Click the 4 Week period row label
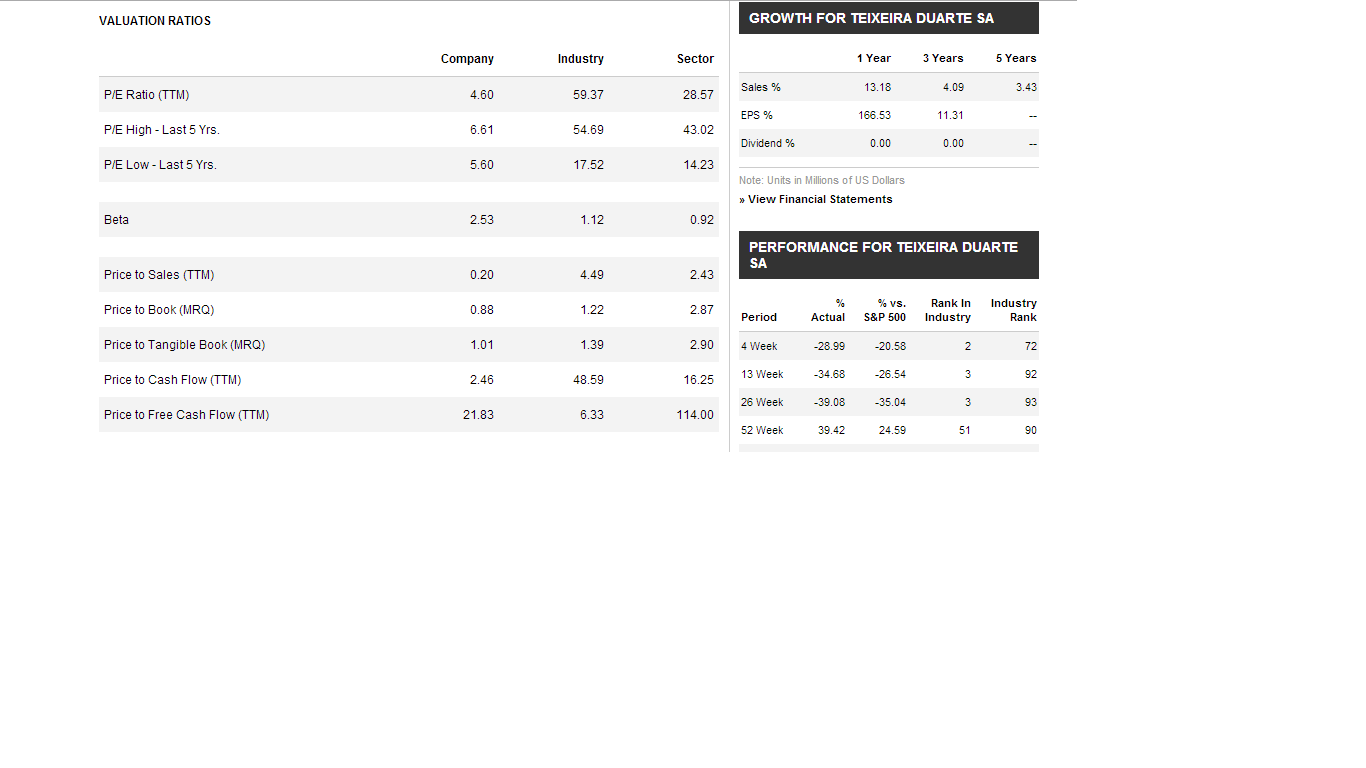Screen dimensions: 1366x768 point(759,346)
